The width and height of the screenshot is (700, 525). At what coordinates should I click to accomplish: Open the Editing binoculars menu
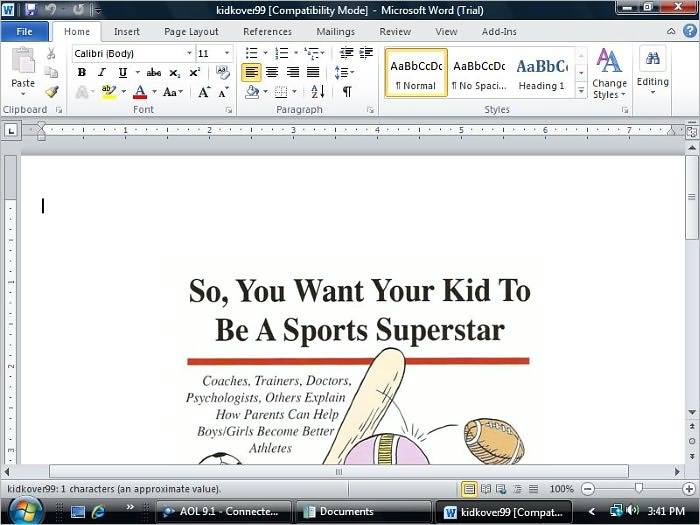coord(652,70)
